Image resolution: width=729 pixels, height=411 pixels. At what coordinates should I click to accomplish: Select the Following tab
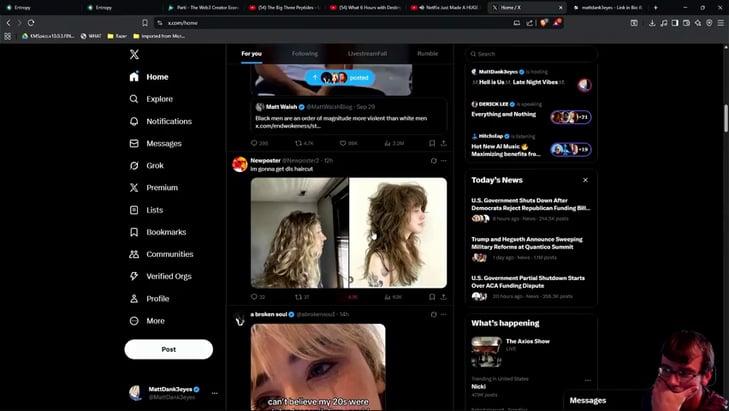(x=305, y=54)
